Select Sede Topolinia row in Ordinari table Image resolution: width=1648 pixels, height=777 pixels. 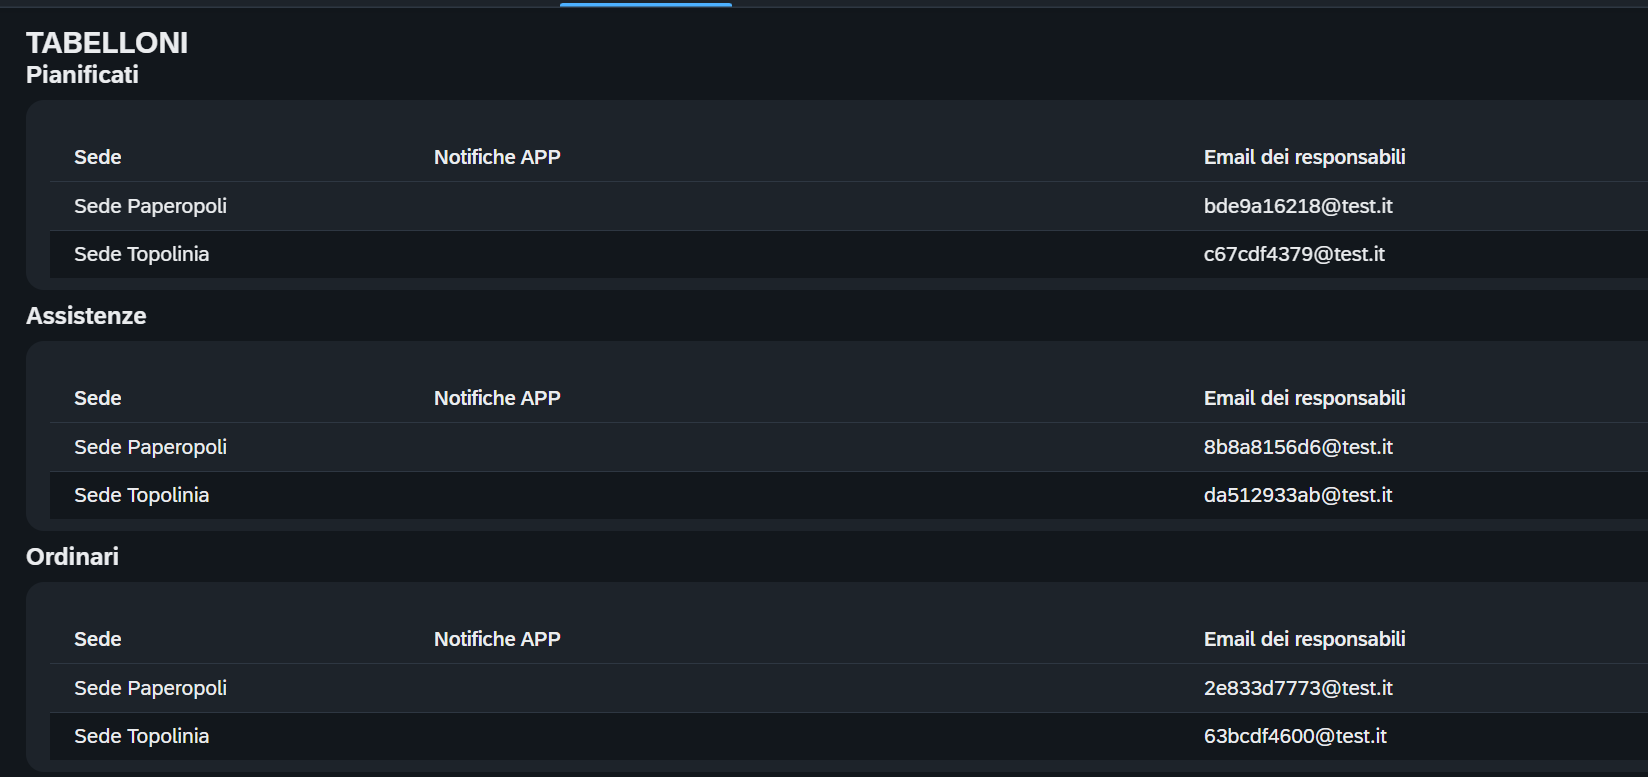141,736
